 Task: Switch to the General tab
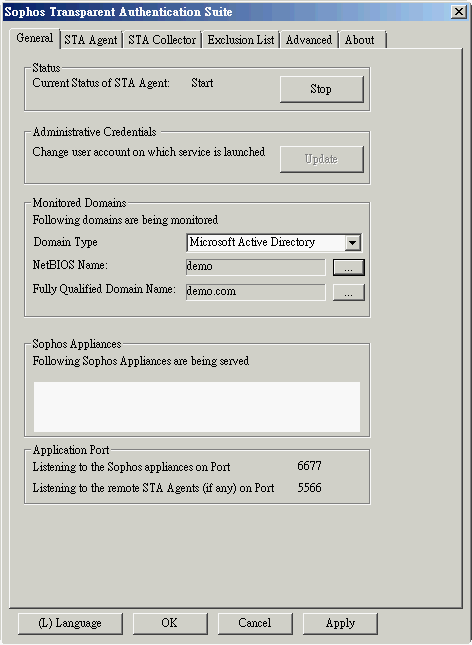35,39
